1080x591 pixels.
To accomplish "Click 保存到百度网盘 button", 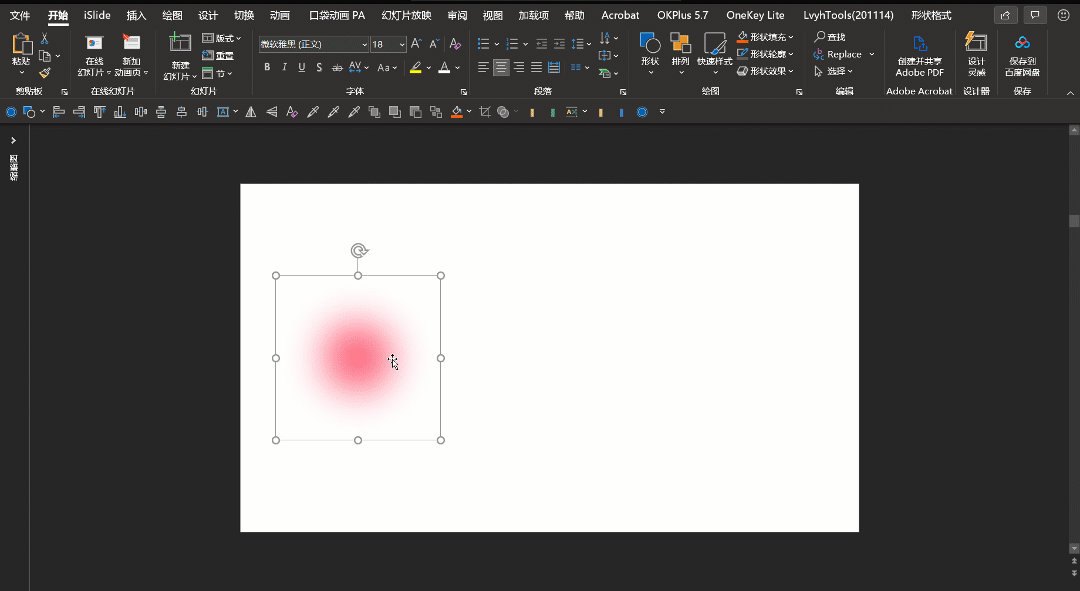I will pyautogui.click(x=1022, y=55).
